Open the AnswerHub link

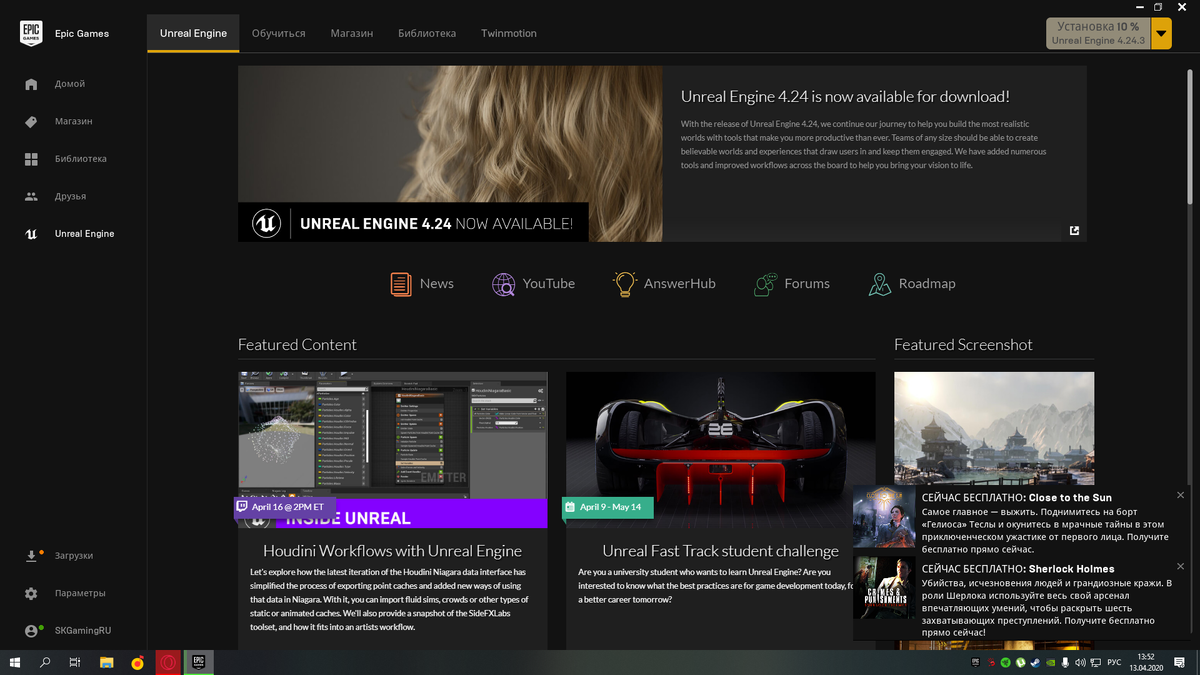point(680,284)
